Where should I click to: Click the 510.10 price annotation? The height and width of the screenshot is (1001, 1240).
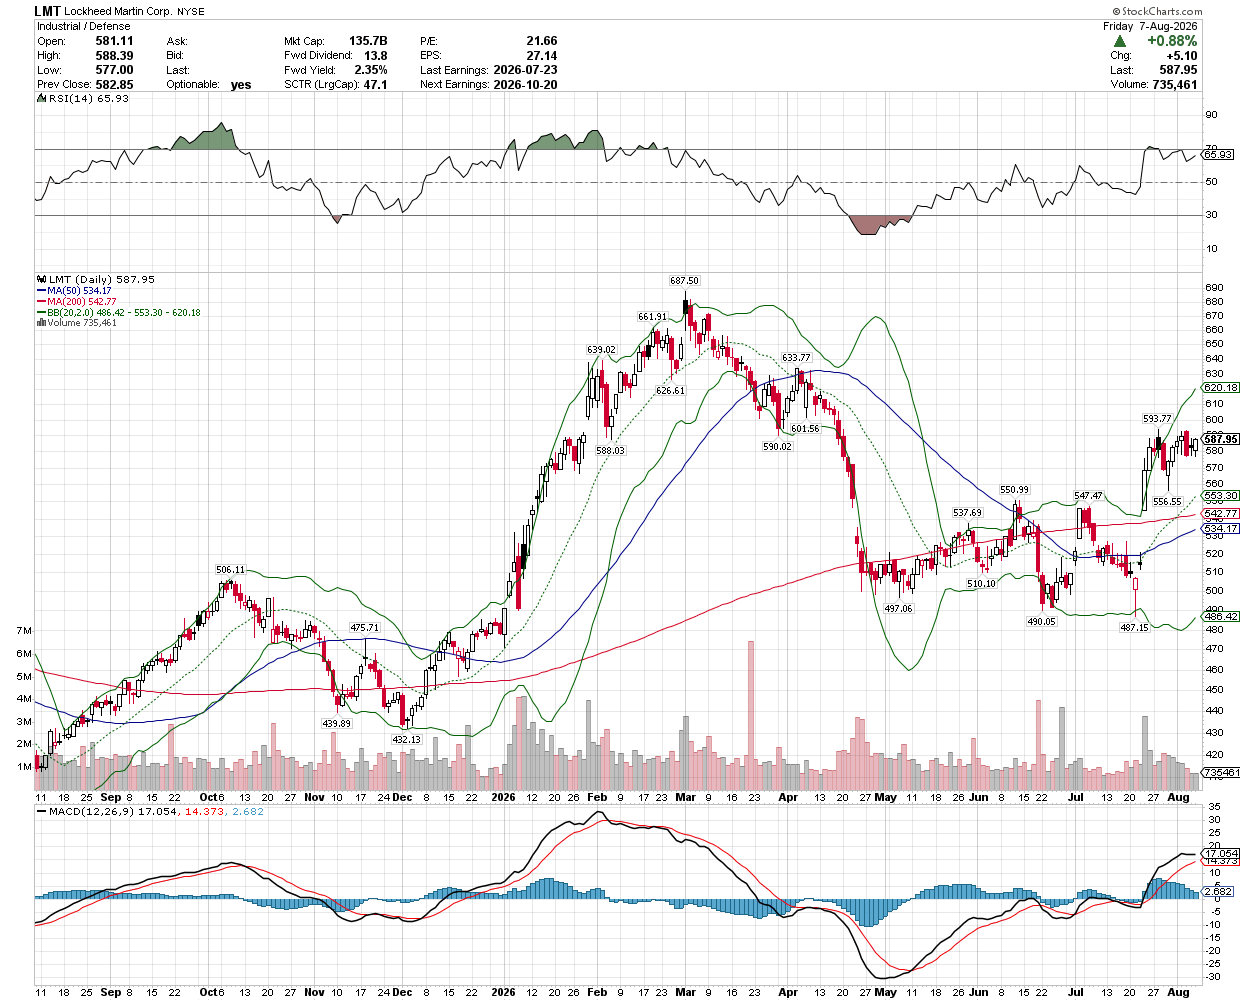pos(981,584)
